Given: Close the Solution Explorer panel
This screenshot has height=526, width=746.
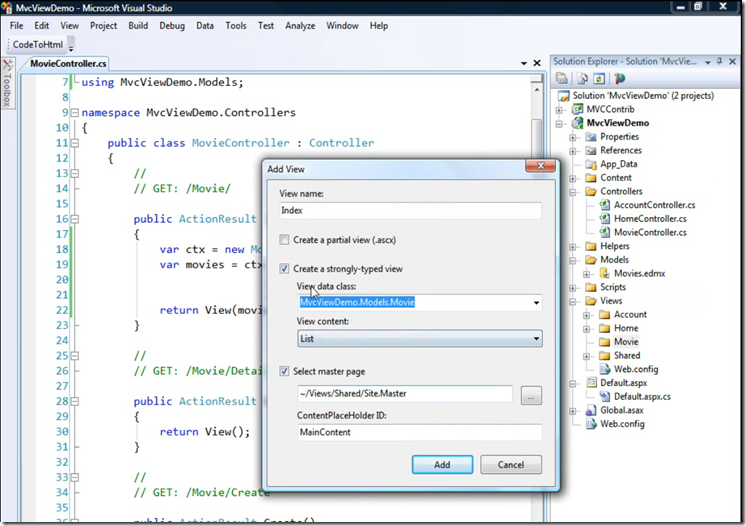Looking at the screenshot, I should 733,61.
